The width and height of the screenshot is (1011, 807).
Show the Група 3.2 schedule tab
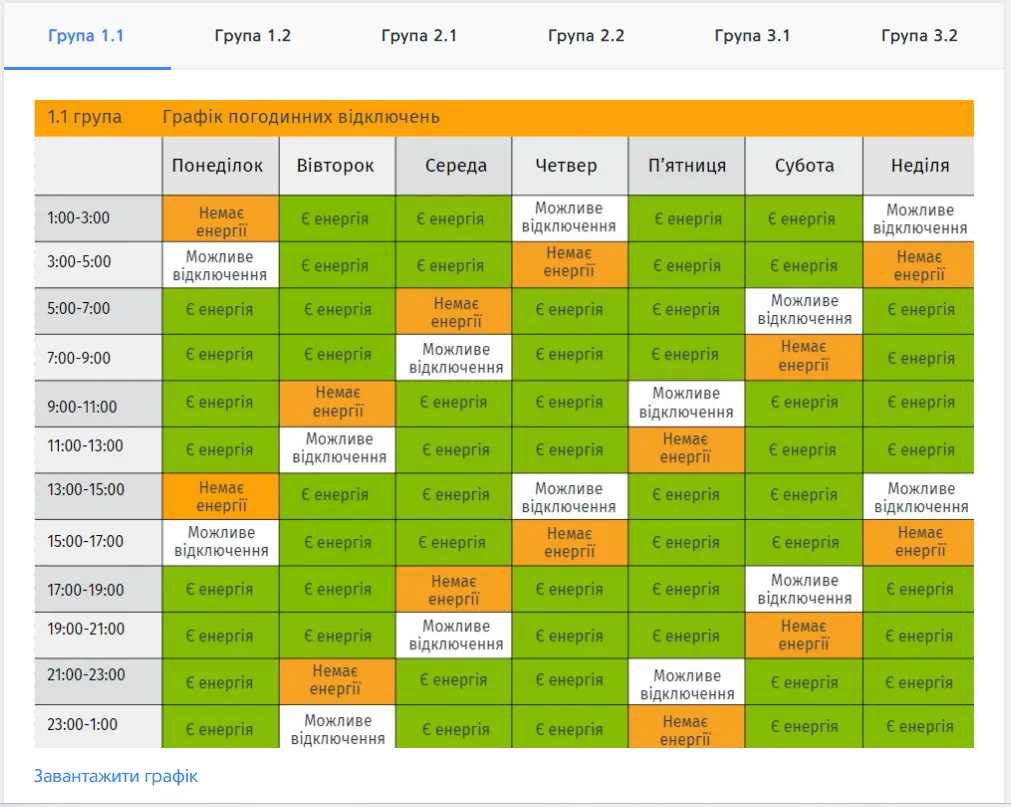[x=919, y=36]
